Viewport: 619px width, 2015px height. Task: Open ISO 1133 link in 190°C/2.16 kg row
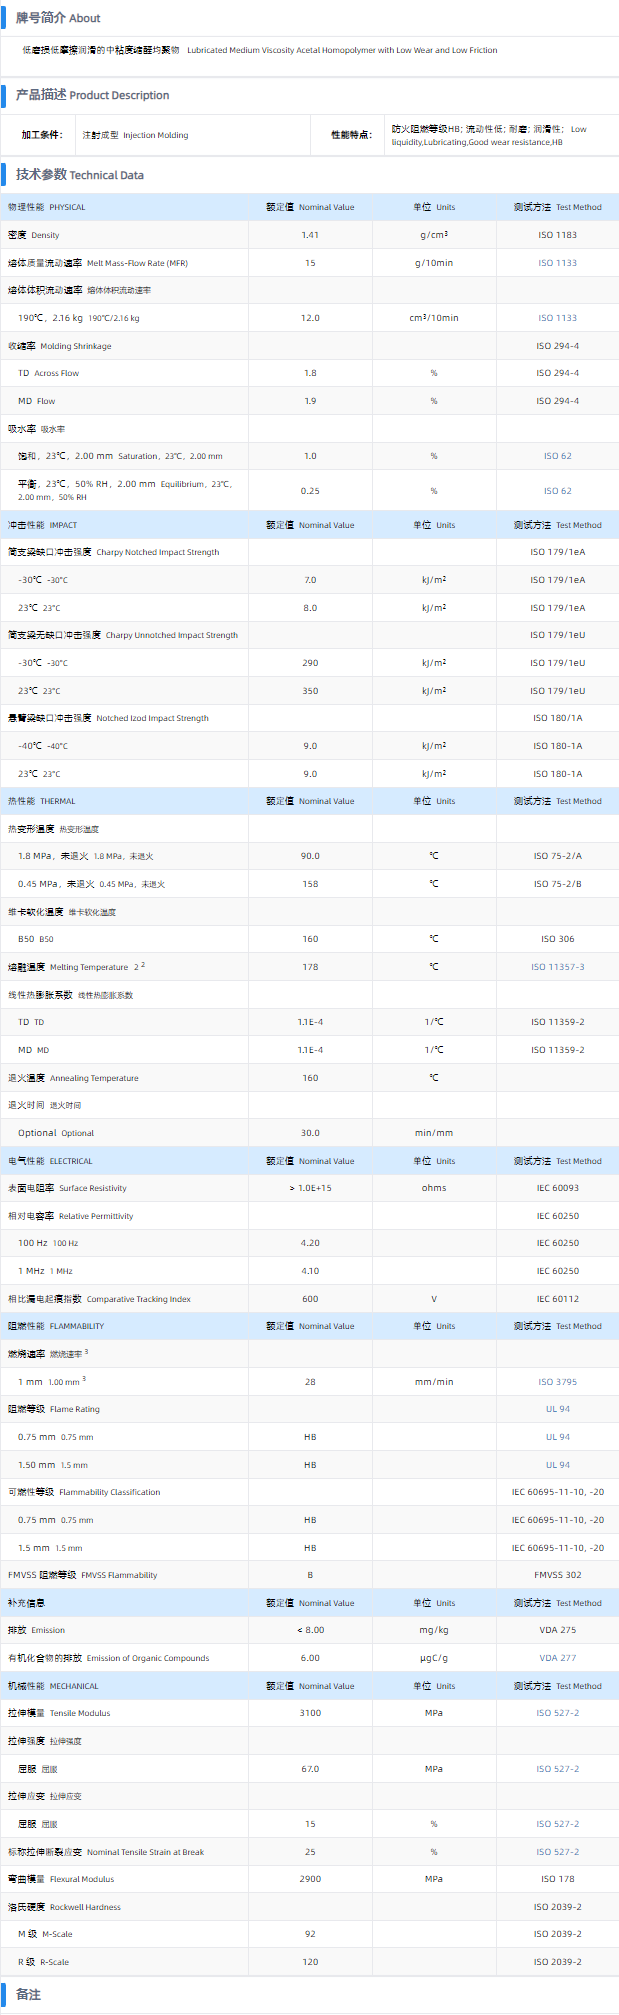tap(557, 318)
